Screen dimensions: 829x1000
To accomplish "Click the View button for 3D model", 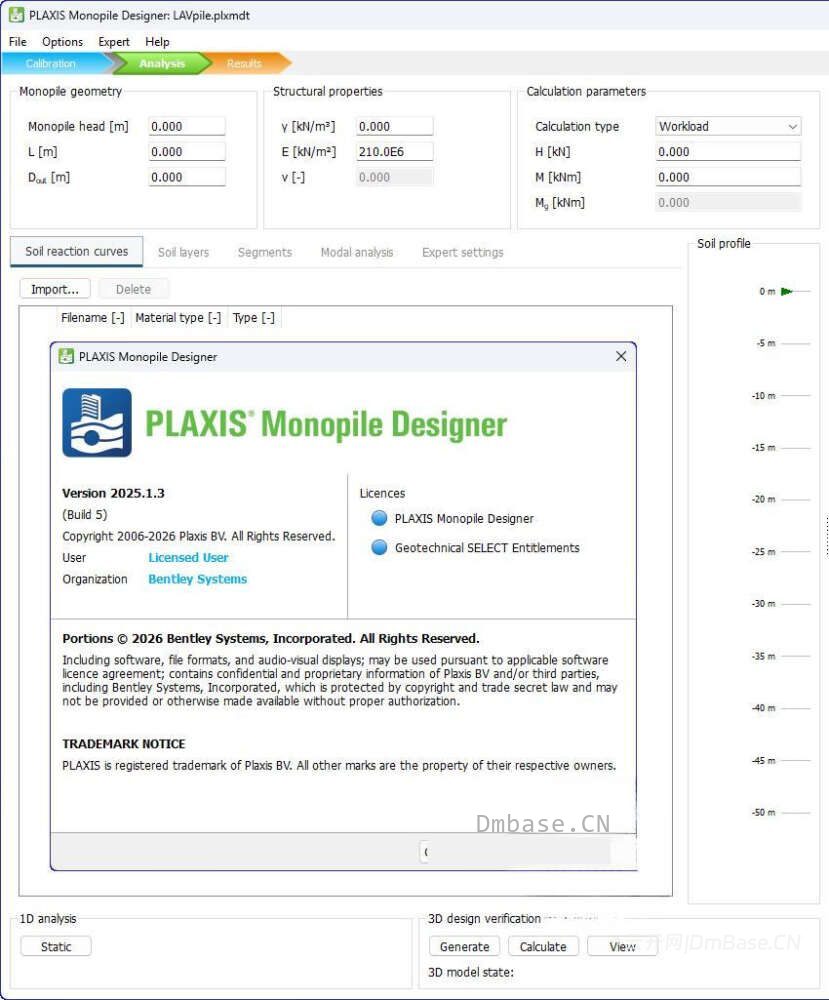I will click(622, 946).
